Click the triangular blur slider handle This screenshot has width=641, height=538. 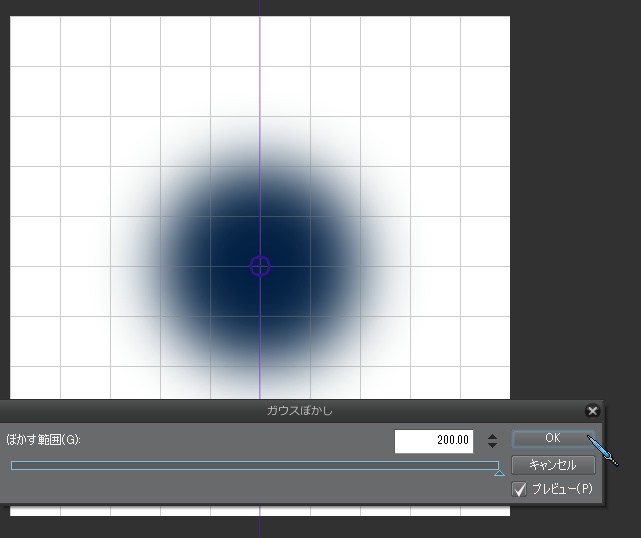[x=499, y=471]
